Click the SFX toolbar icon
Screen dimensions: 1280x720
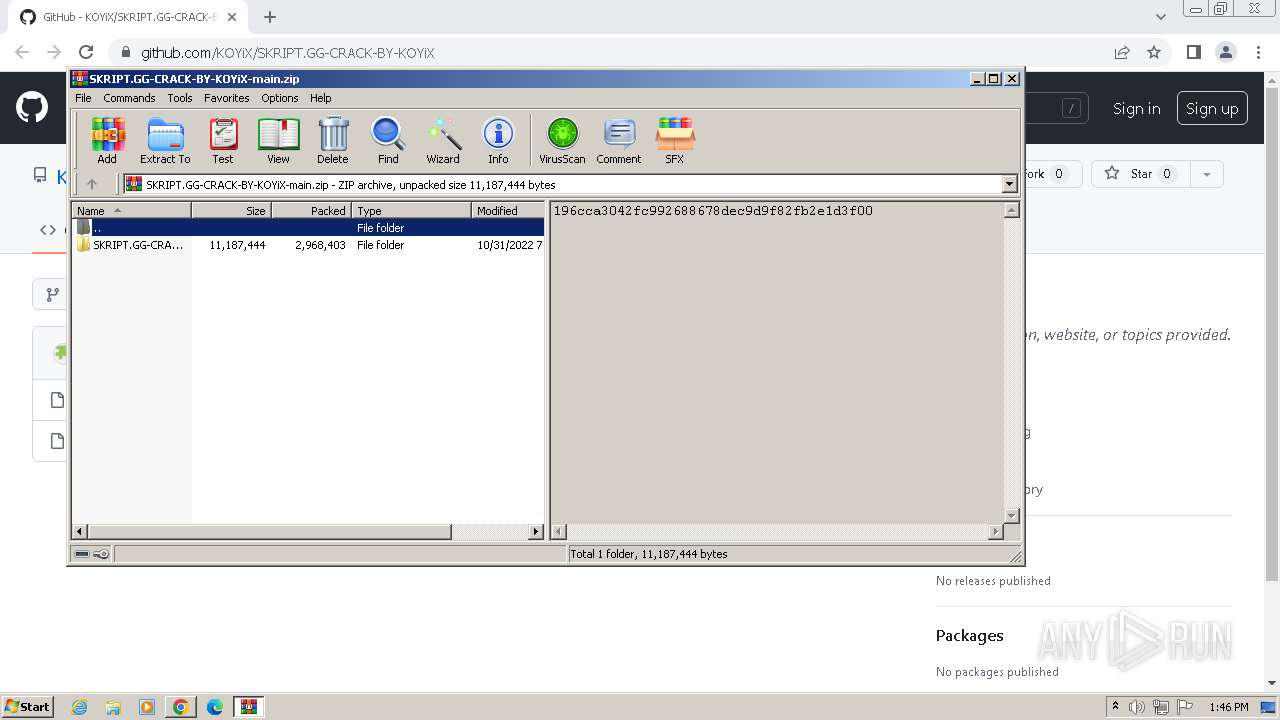pos(675,140)
